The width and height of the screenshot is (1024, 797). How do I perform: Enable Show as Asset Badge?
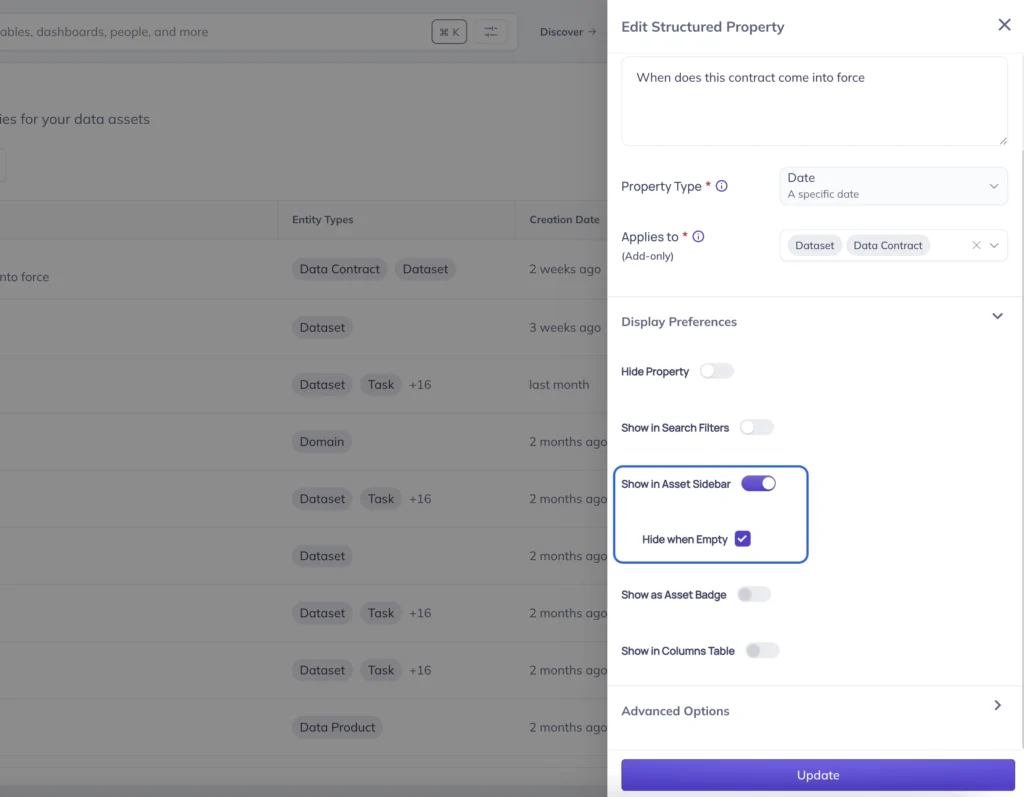(x=754, y=593)
